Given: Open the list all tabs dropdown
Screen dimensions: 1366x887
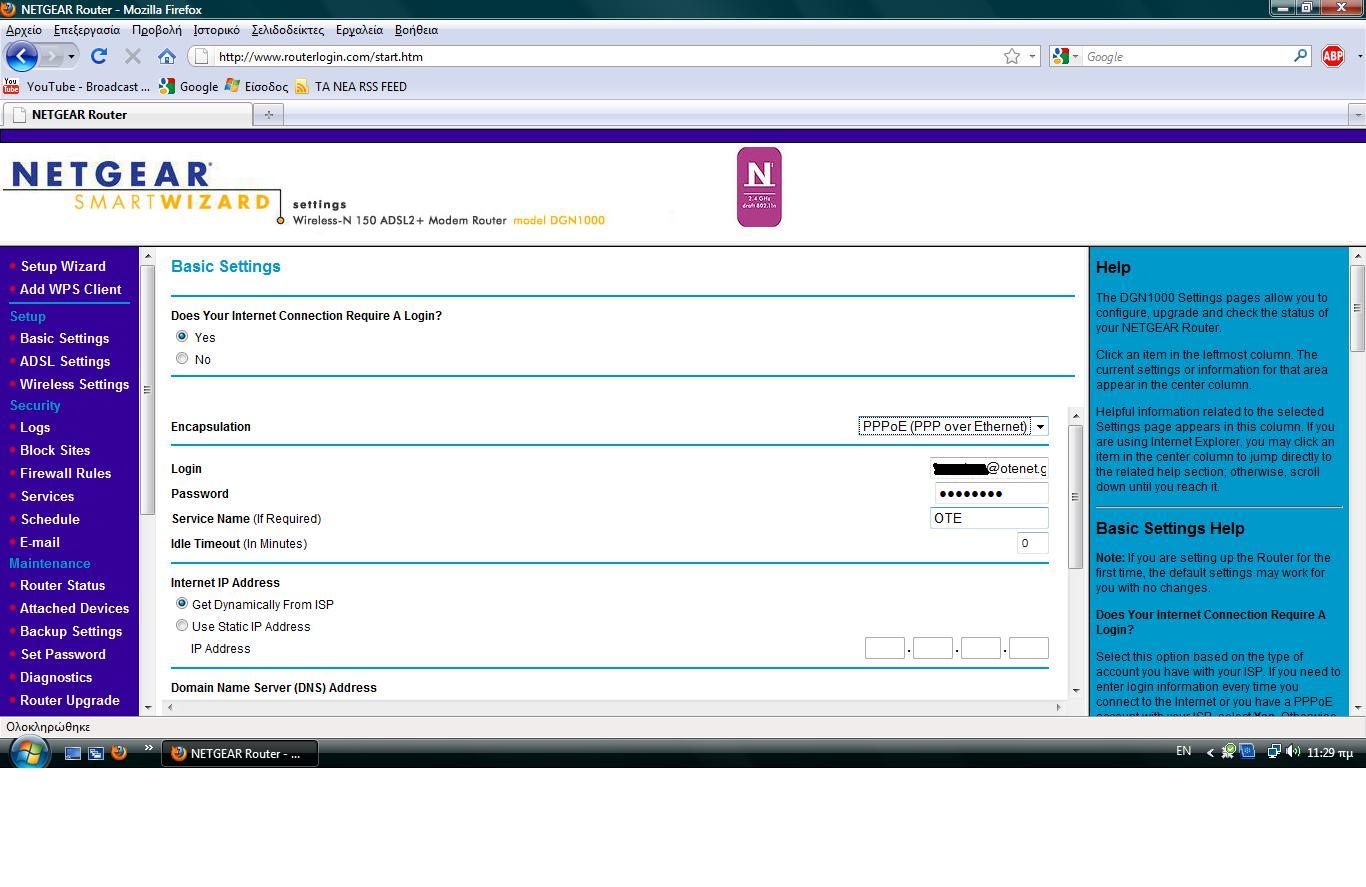Looking at the screenshot, I should [x=1357, y=114].
